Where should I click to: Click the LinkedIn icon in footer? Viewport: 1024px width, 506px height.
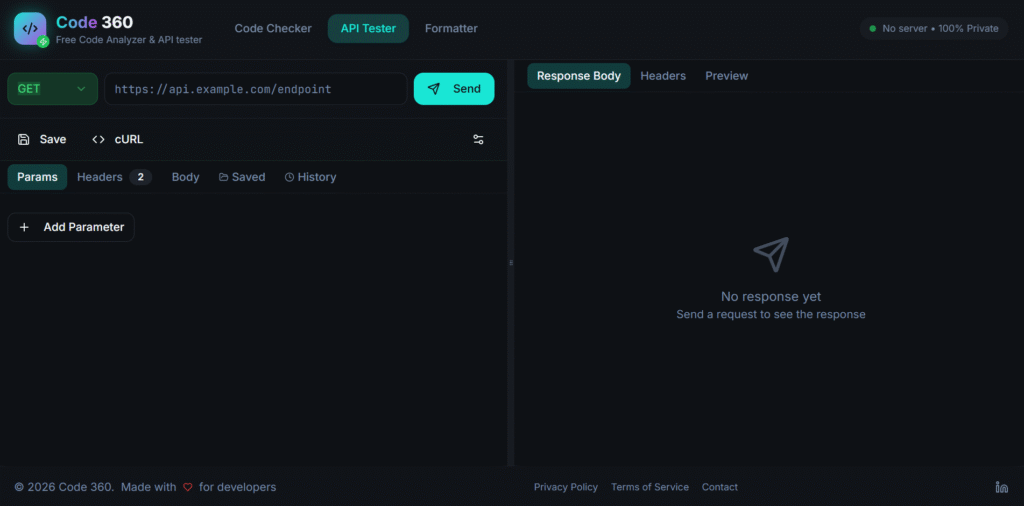click(1001, 487)
